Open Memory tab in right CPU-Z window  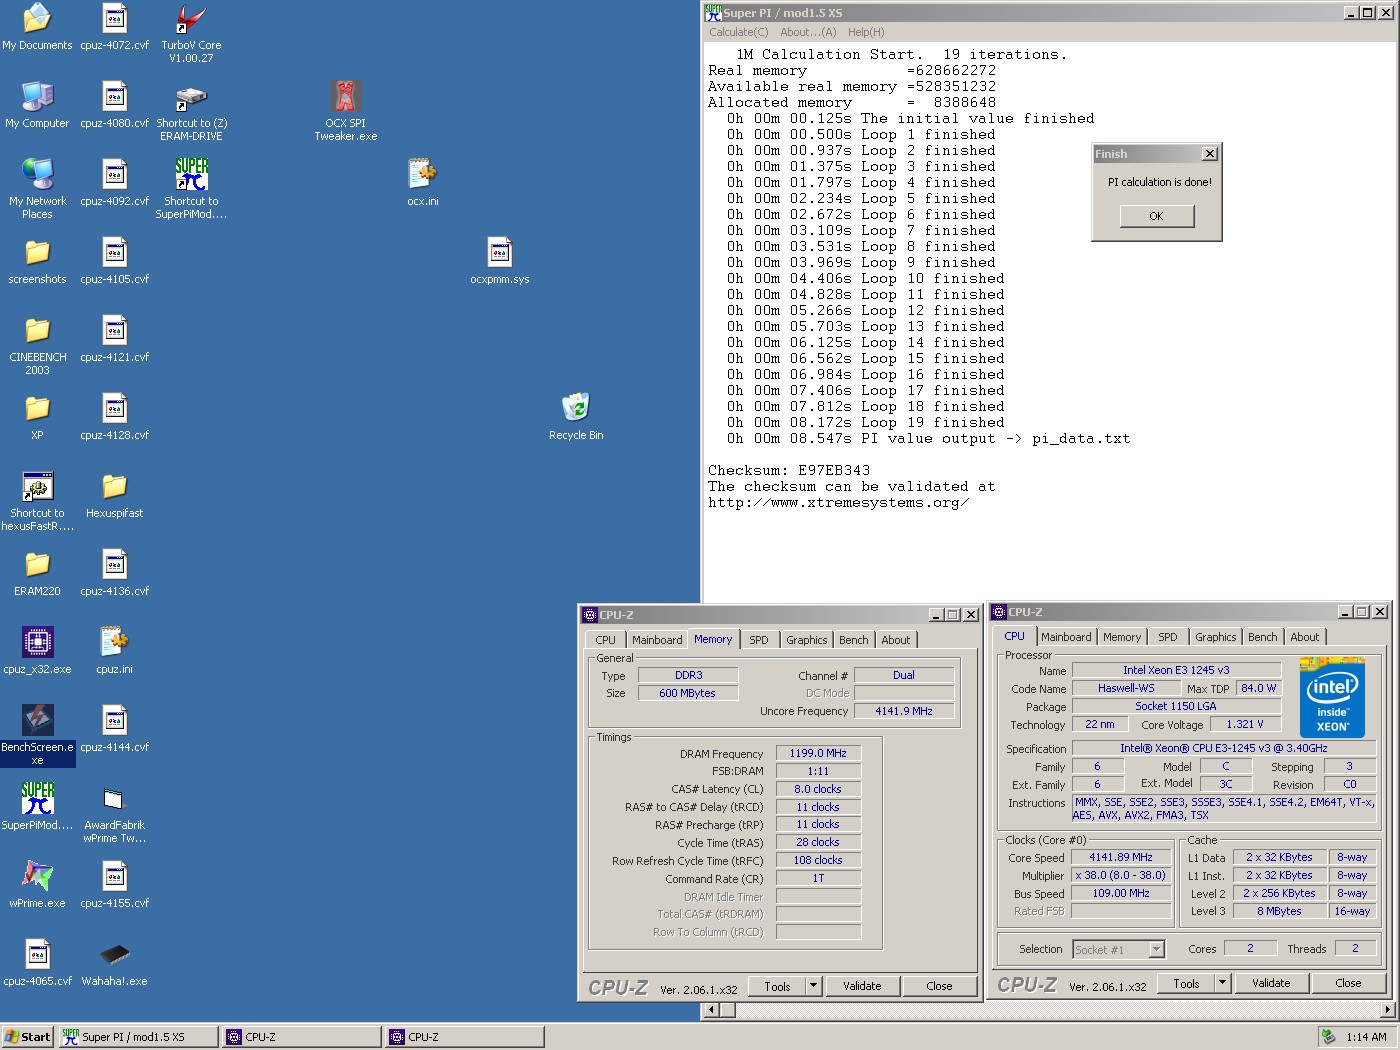tap(1122, 637)
